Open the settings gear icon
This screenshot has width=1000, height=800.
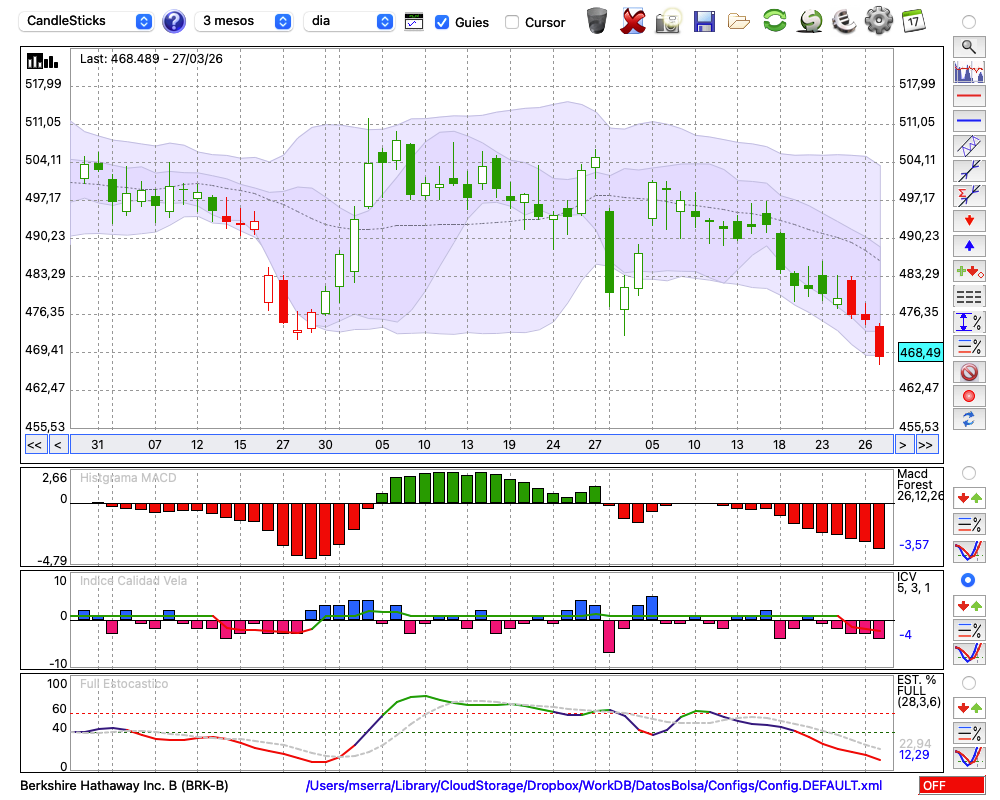pos(878,21)
